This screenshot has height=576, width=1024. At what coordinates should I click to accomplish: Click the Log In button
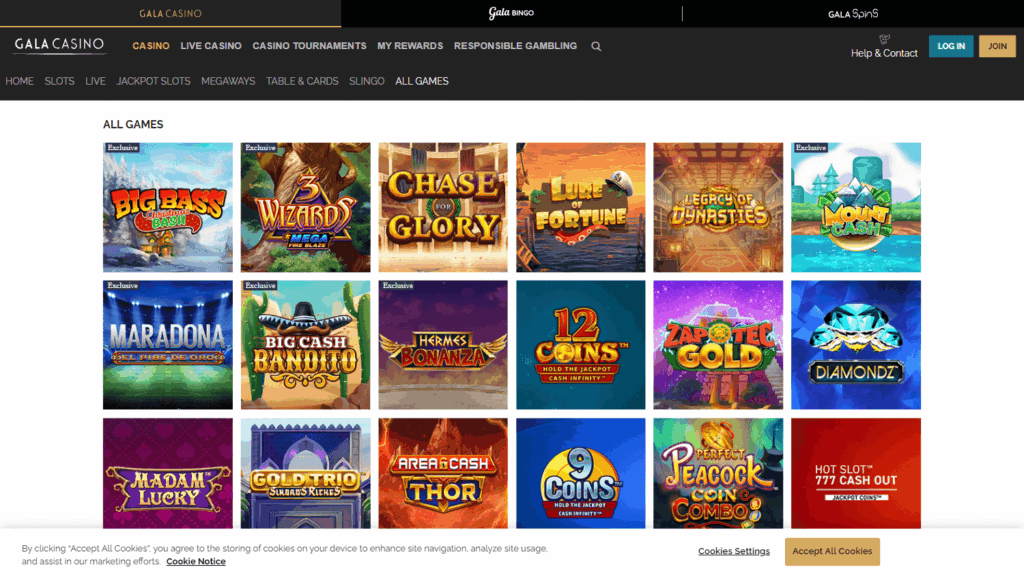click(950, 46)
